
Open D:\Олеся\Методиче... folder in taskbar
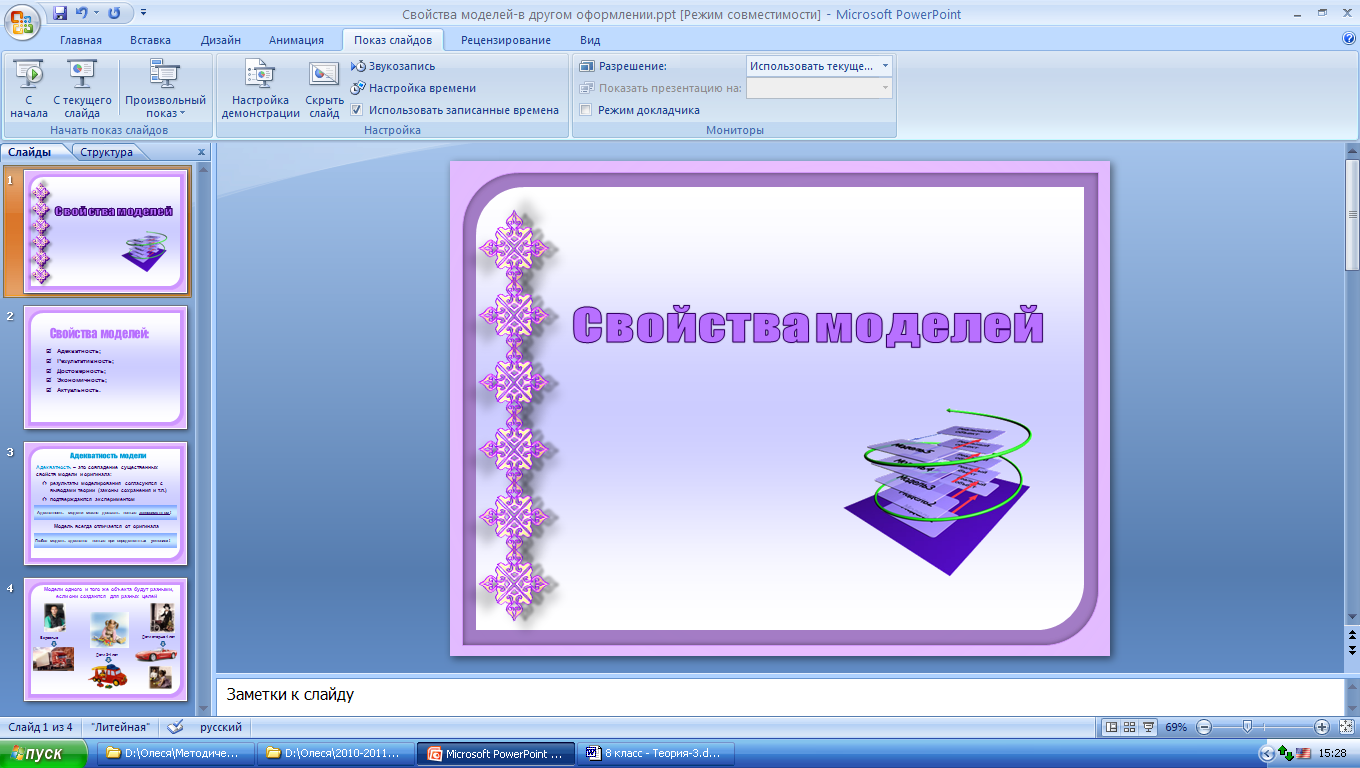point(176,754)
